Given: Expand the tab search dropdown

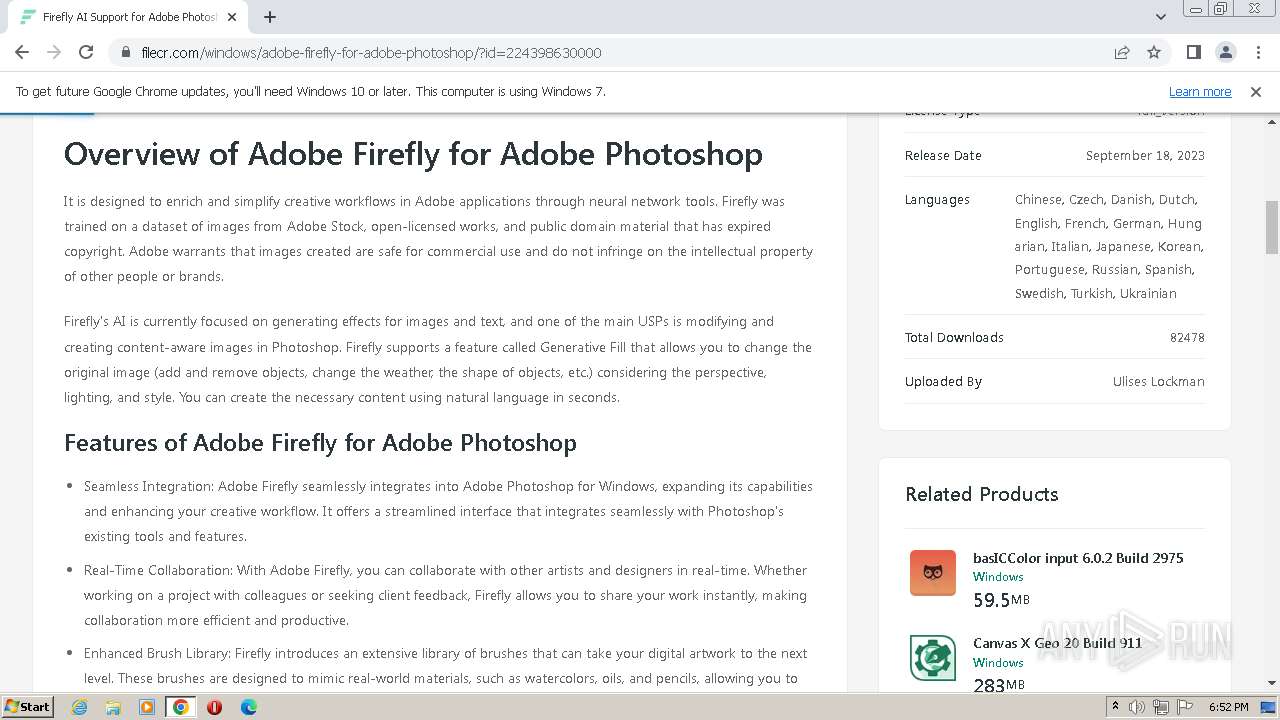Looking at the screenshot, I should (1160, 17).
